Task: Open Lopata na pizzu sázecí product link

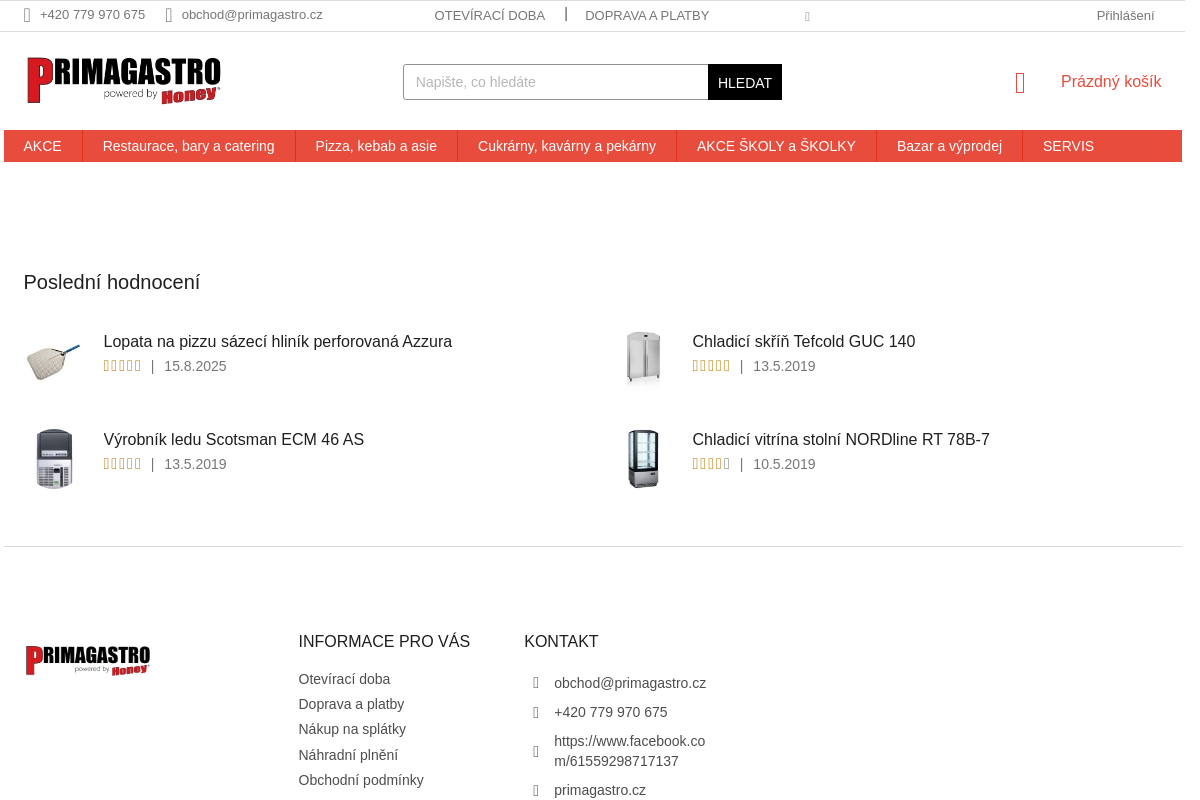Action: tap(278, 342)
